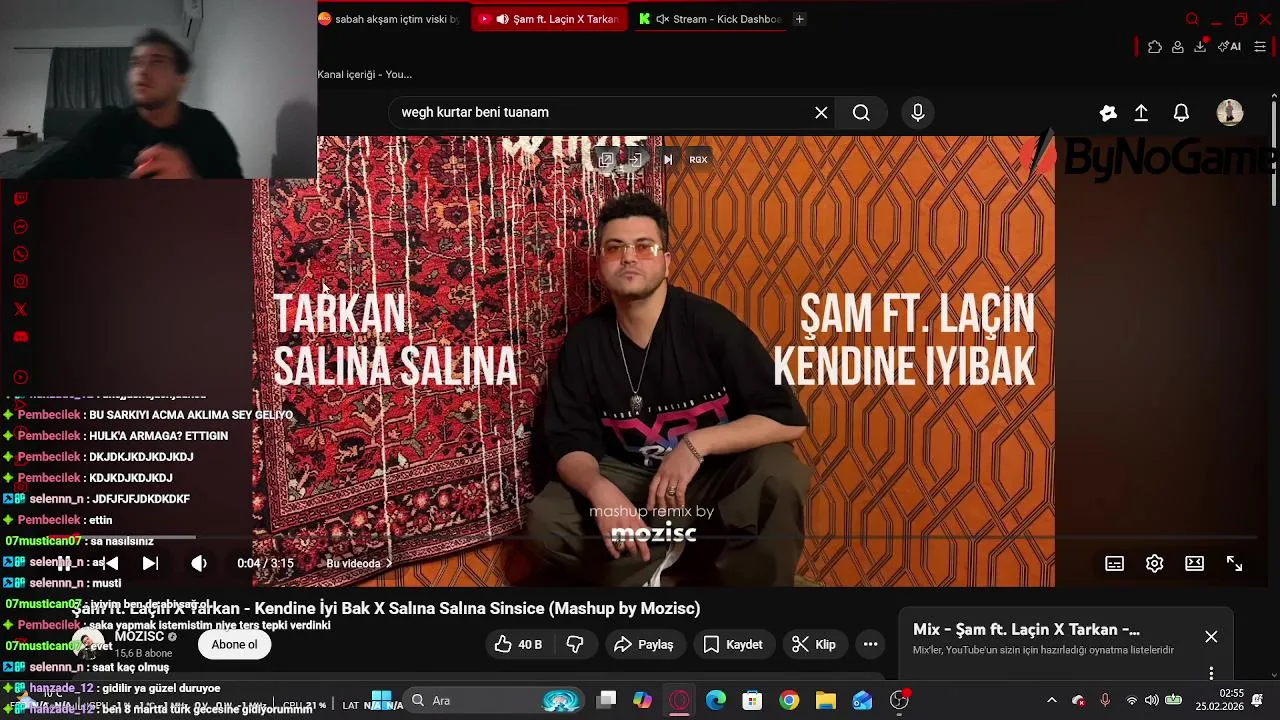
Task: Open pop-out overlay icon above video
Action: (x=606, y=160)
